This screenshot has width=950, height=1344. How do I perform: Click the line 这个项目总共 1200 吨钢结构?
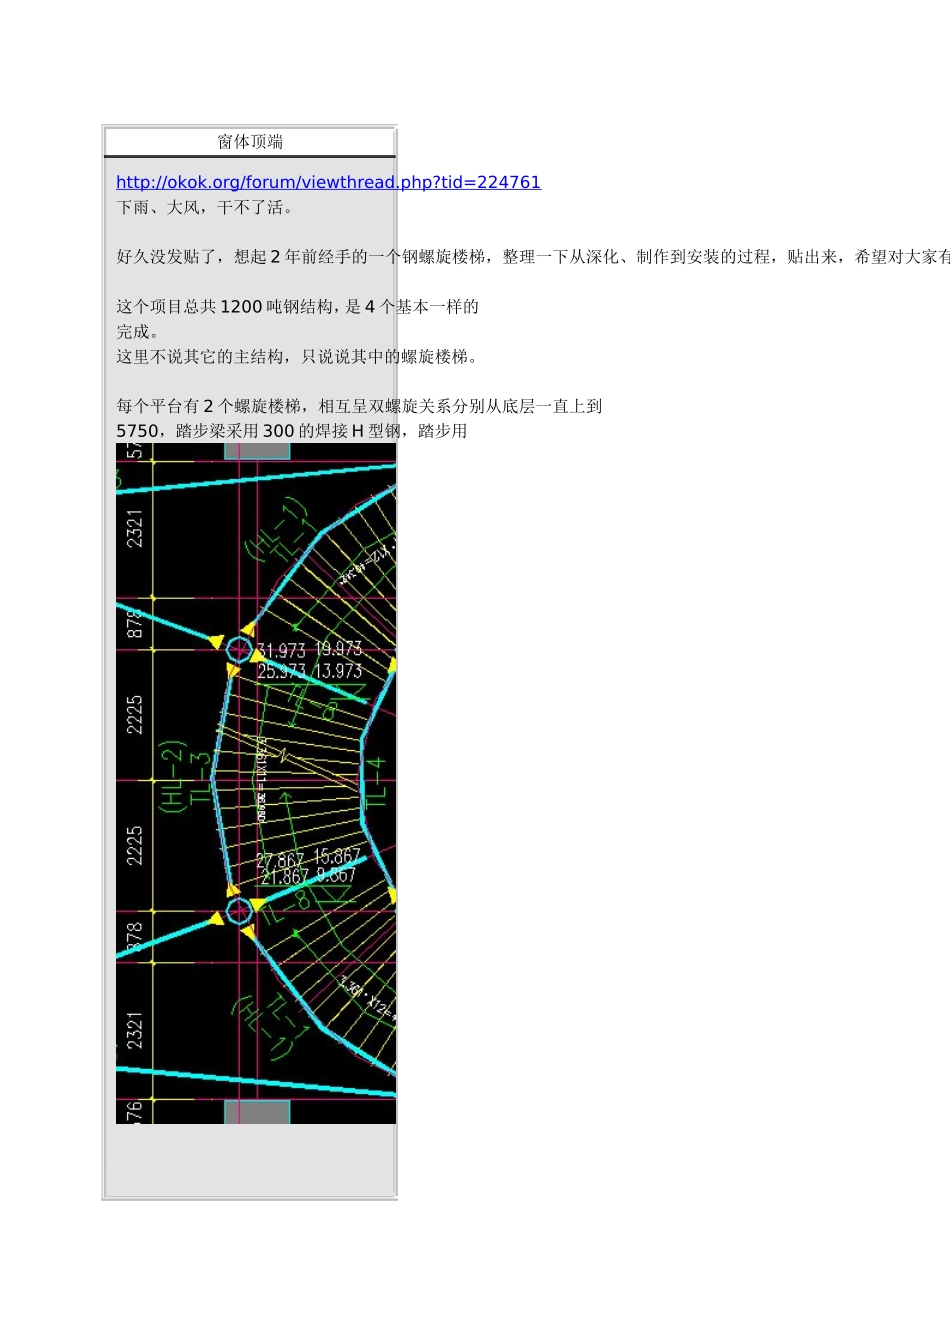pos(297,306)
